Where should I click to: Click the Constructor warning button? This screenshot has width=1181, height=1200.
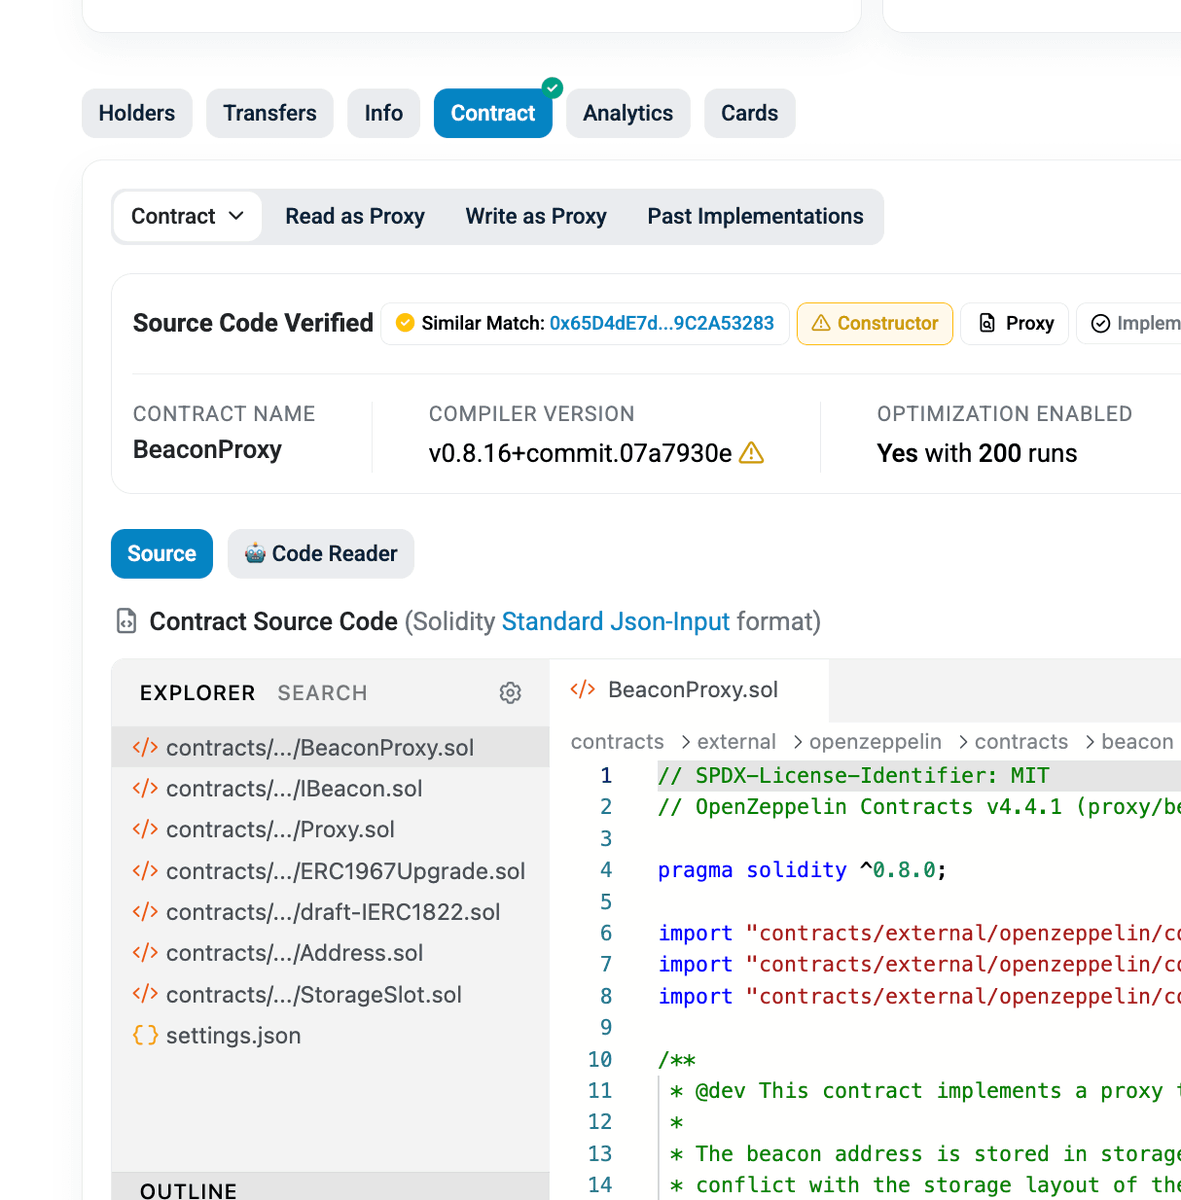[875, 324]
